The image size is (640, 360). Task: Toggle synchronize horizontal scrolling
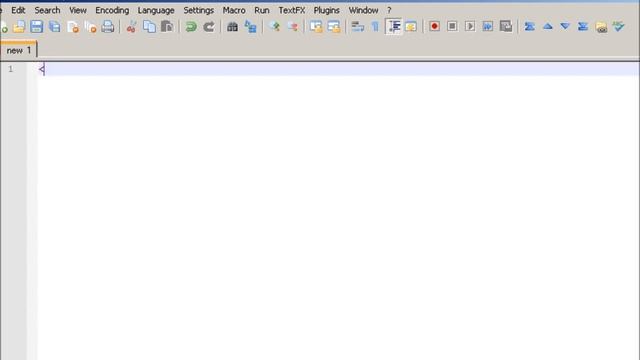pyautogui.click(x=334, y=27)
